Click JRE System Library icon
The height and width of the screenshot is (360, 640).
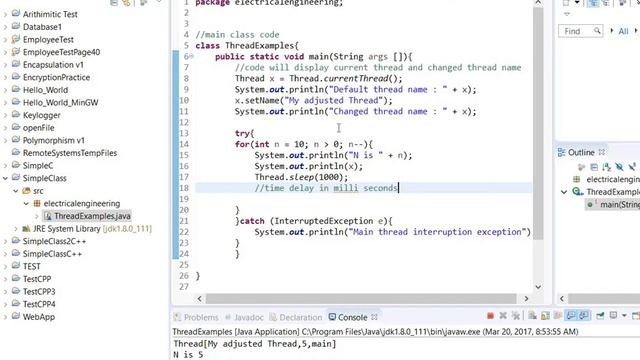[x=27, y=229]
